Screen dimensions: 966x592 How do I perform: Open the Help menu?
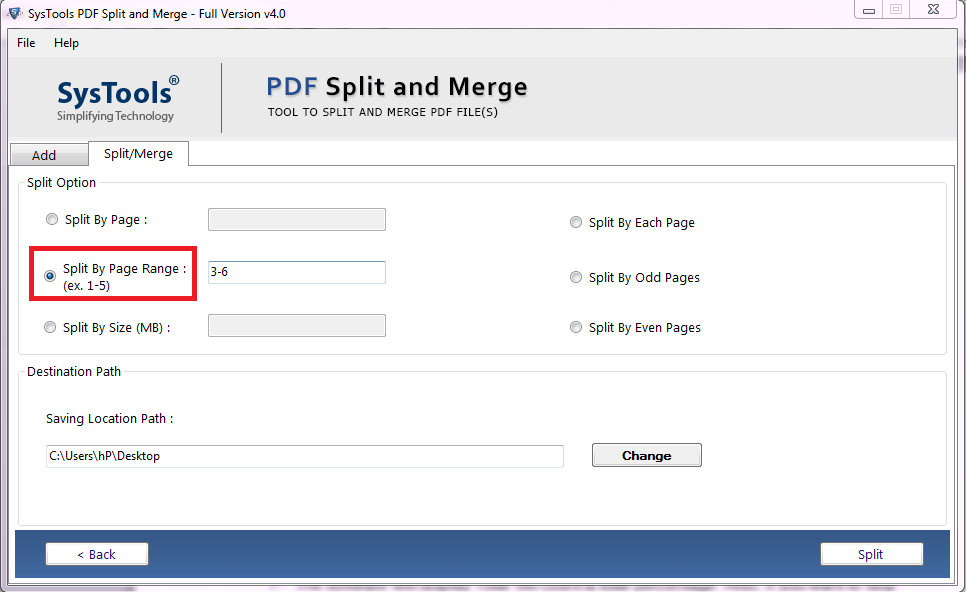tap(66, 43)
